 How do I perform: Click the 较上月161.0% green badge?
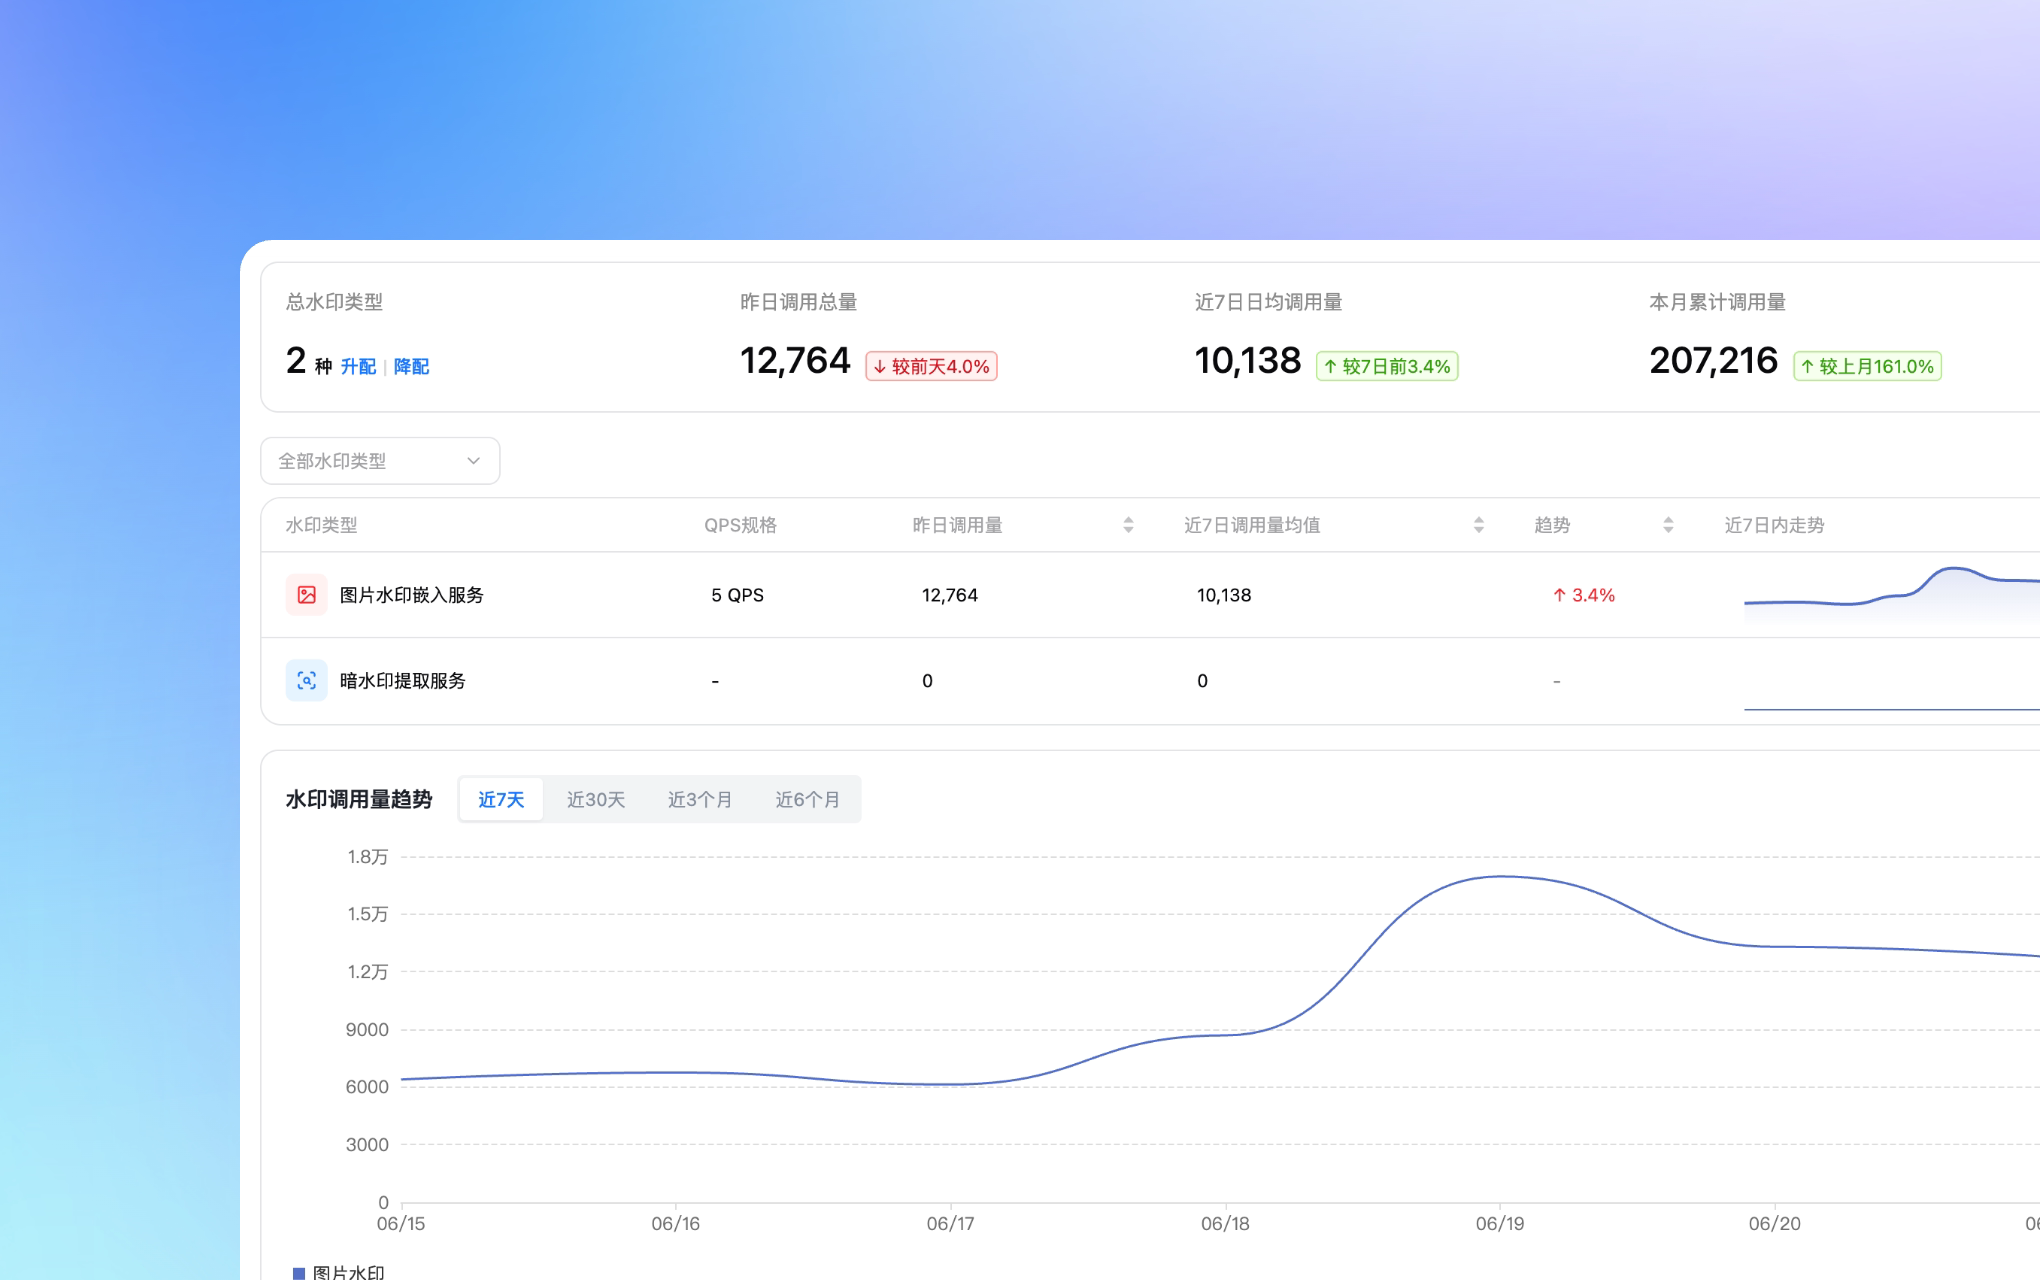1867,367
